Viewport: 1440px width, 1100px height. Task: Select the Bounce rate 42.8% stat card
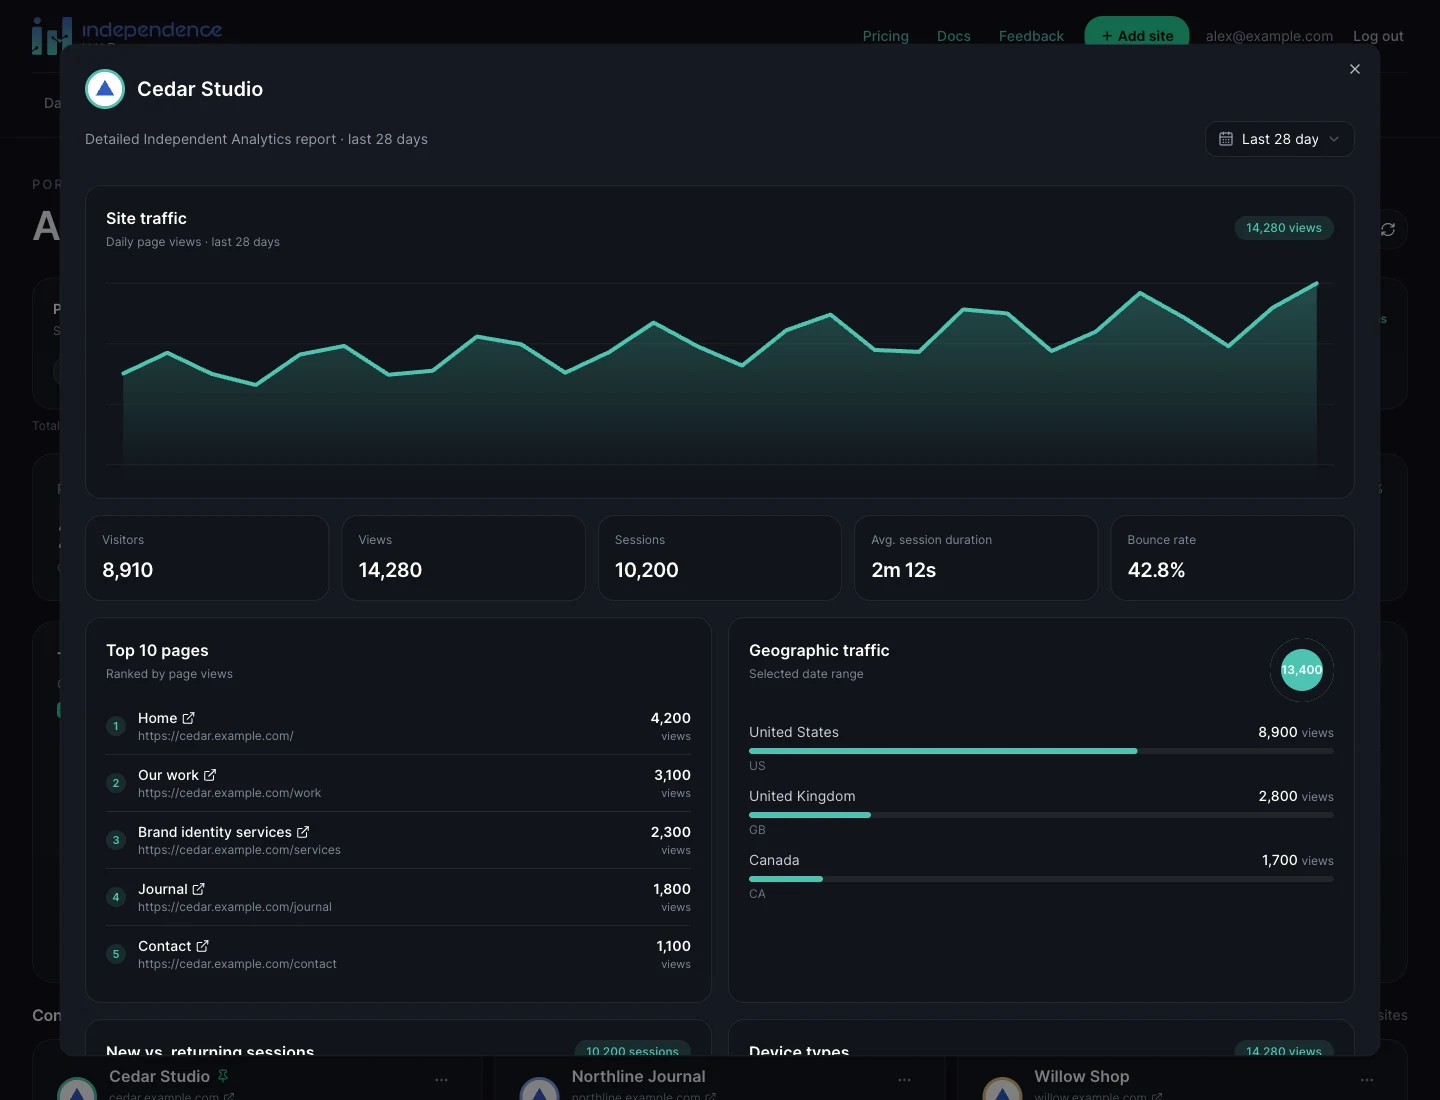coord(1233,558)
